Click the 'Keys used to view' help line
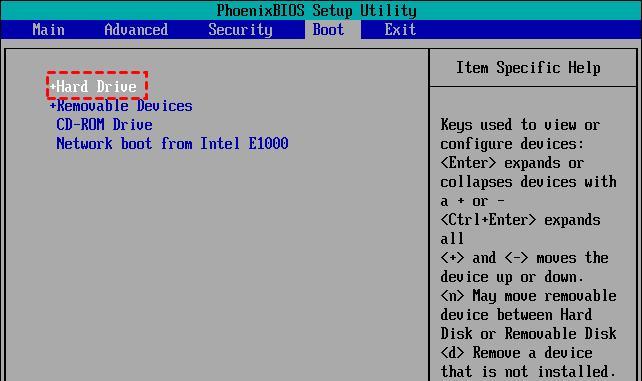The width and height of the screenshot is (642, 381). [520, 124]
